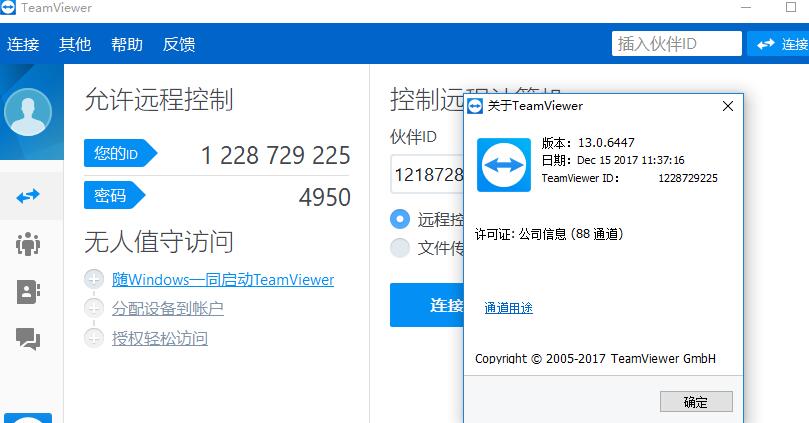This screenshot has width=809, height=423.
Task: Select the 远程控制 radio button
Action: tap(400, 219)
